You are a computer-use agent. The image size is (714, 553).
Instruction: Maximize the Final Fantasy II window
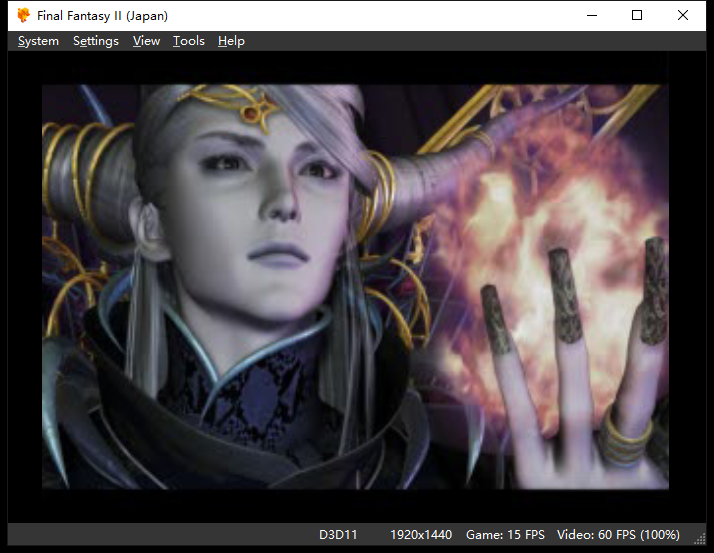pos(637,15)
